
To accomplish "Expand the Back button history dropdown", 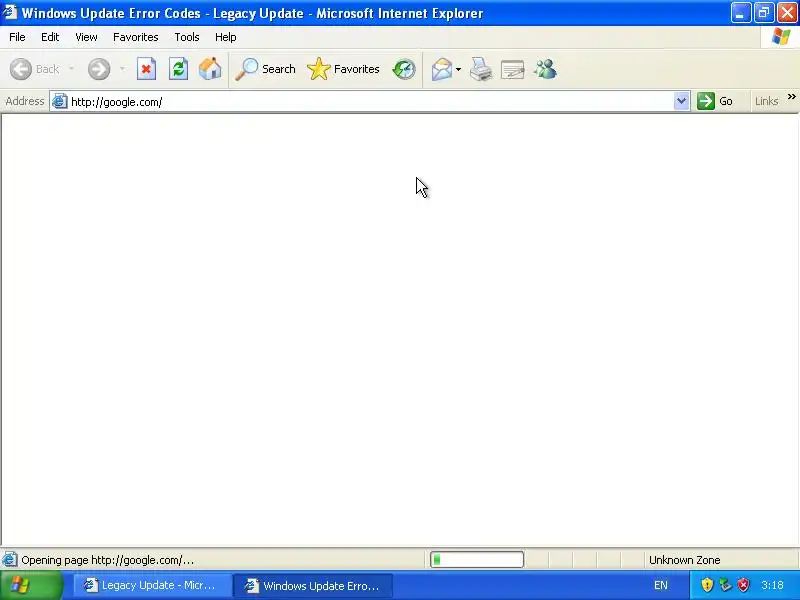I will [x=71, y=69].
